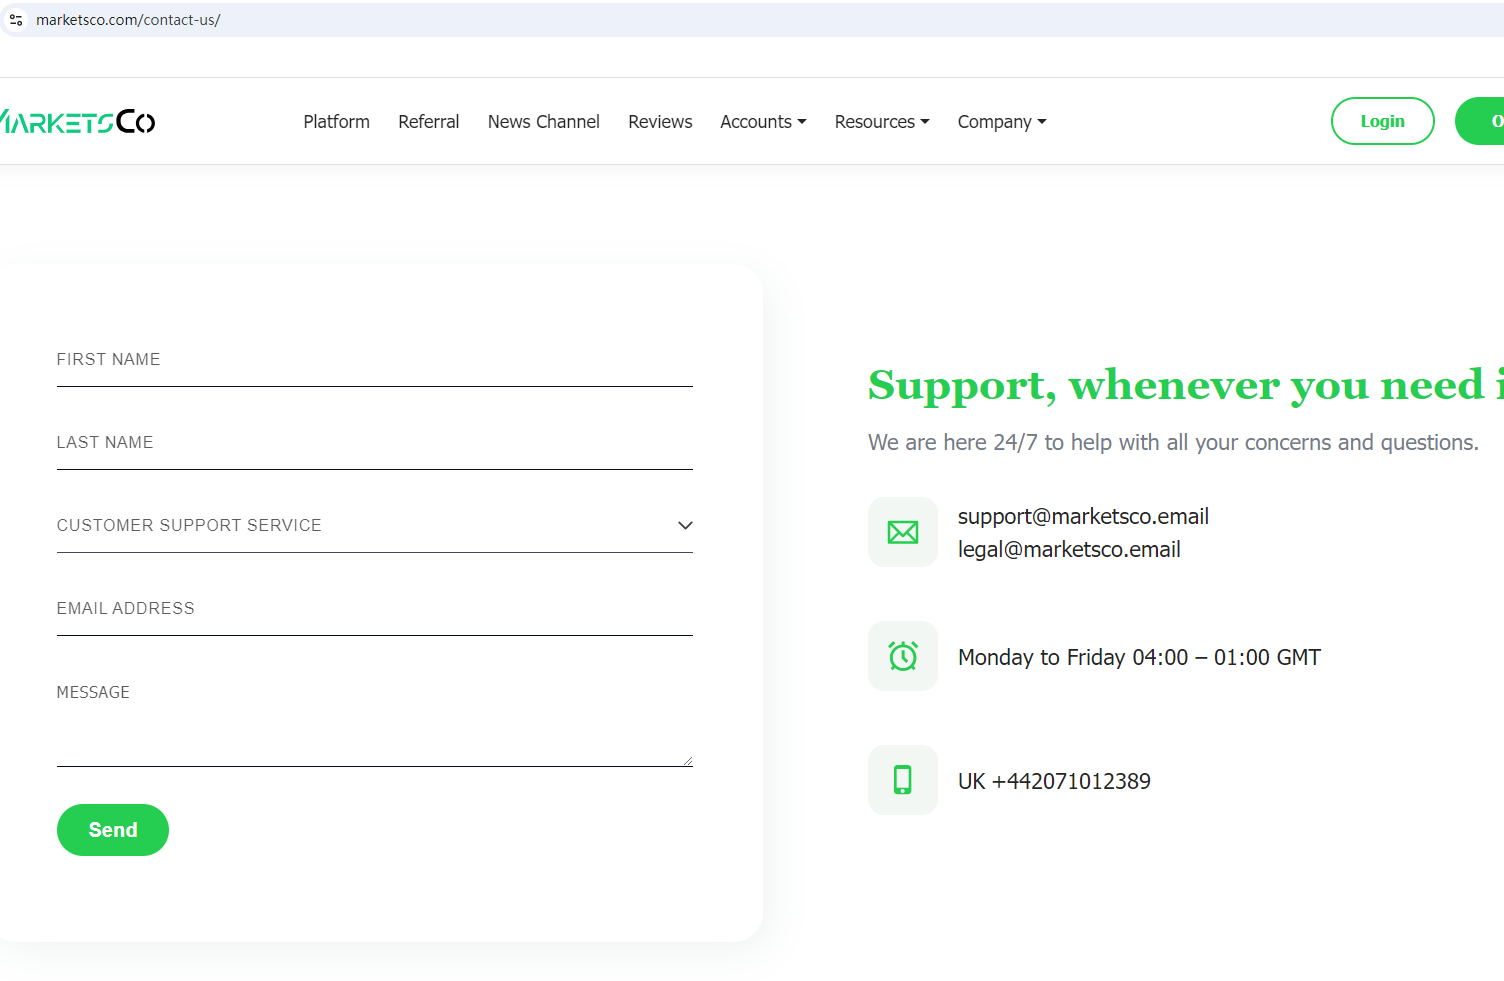Open the Company dropdown menu

1002,122
